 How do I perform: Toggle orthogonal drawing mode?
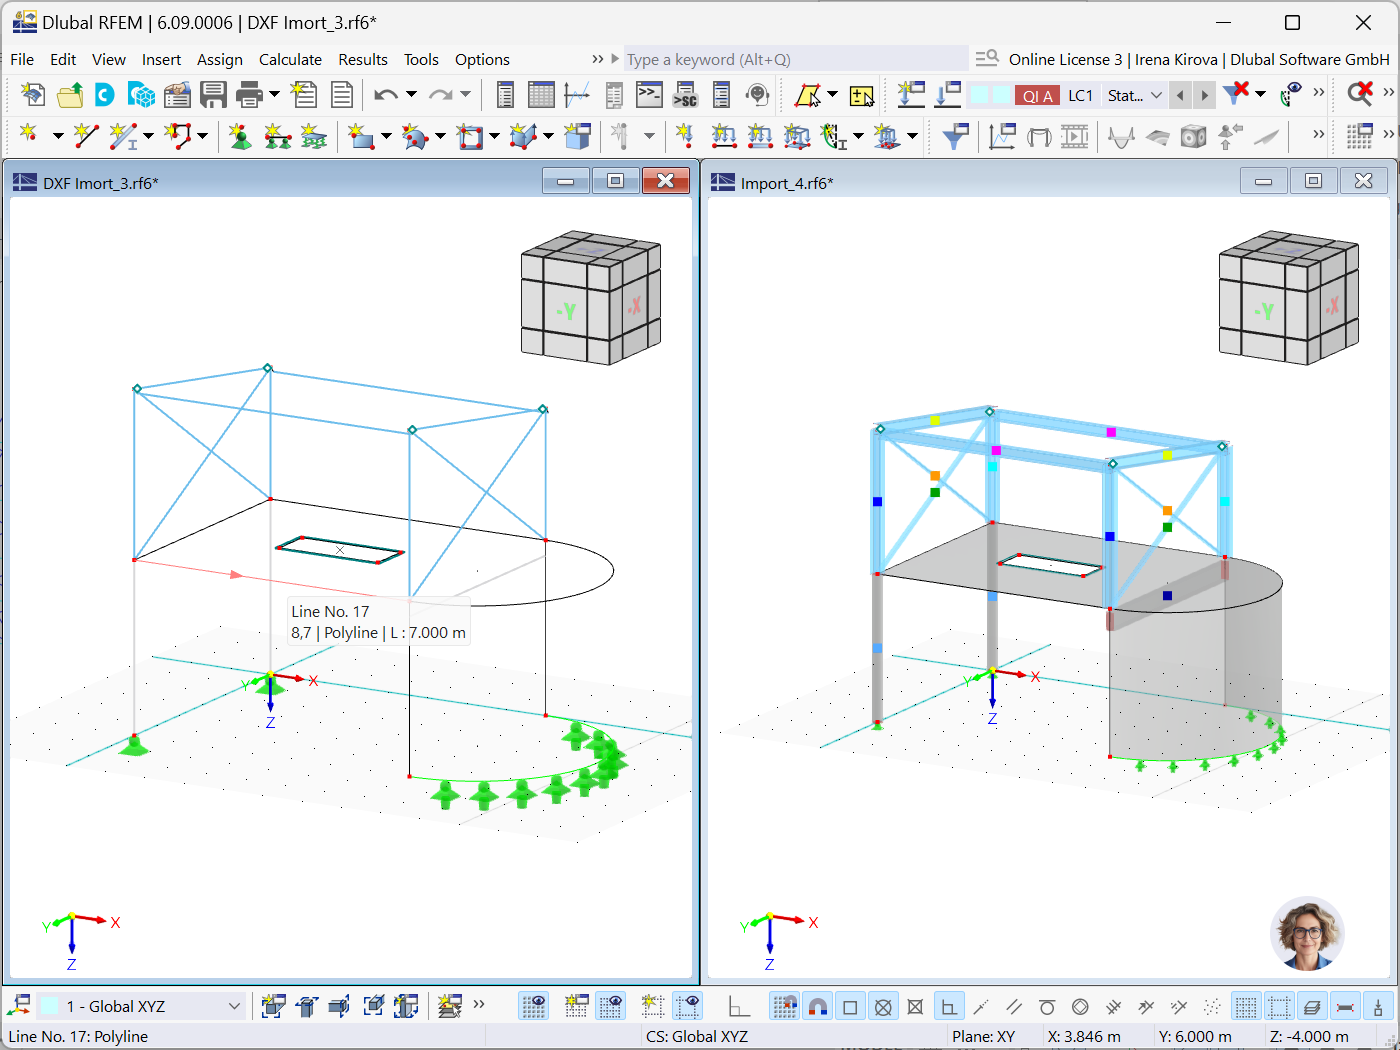coord(948,1006)
